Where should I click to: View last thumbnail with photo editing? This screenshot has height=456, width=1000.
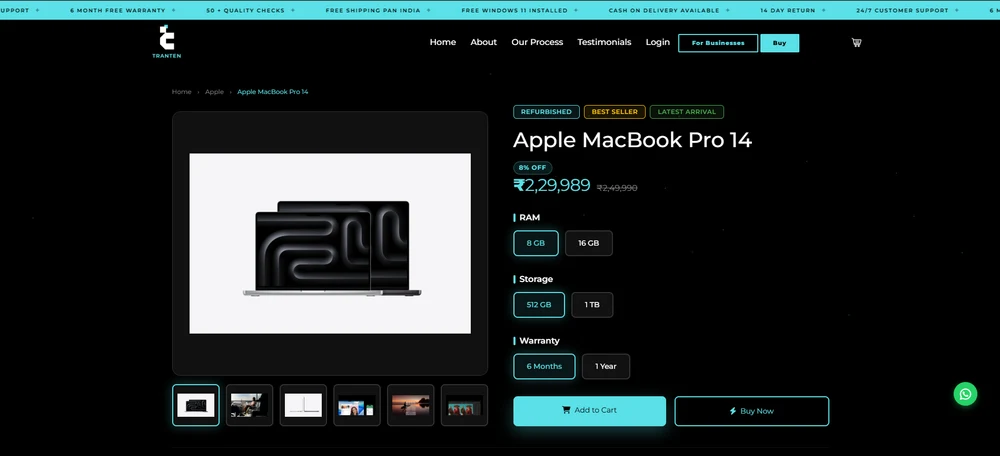tap(464, 405)
